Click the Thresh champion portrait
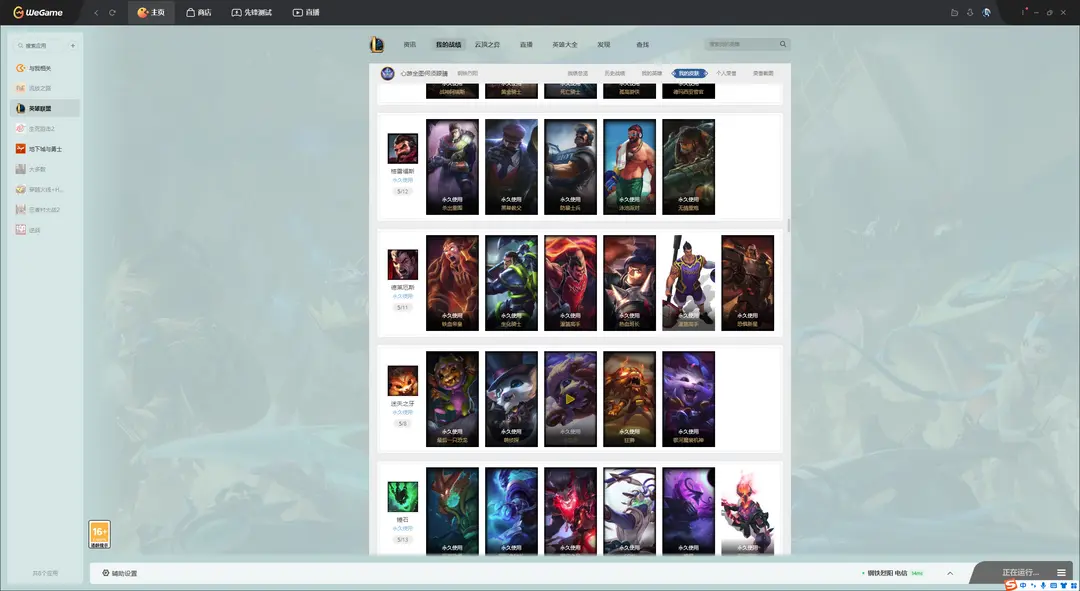1080x591 pixels. pos(402,497)
